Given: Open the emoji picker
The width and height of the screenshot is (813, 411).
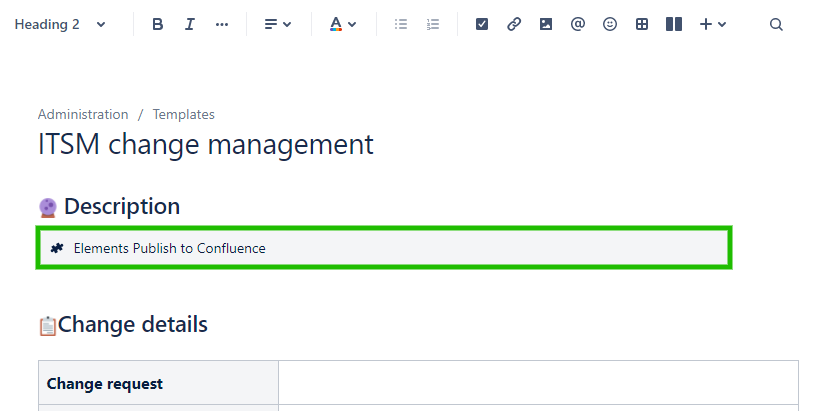Looking at the screenshot, I should (610, 24).
